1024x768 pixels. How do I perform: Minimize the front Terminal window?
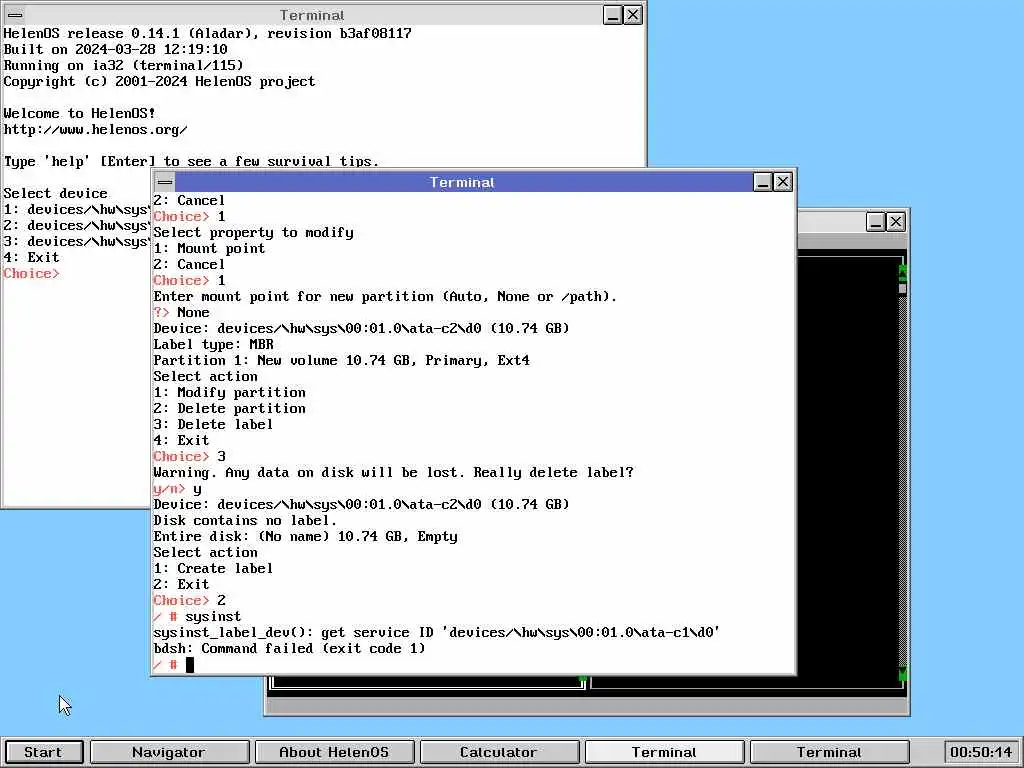coord(763,182)
